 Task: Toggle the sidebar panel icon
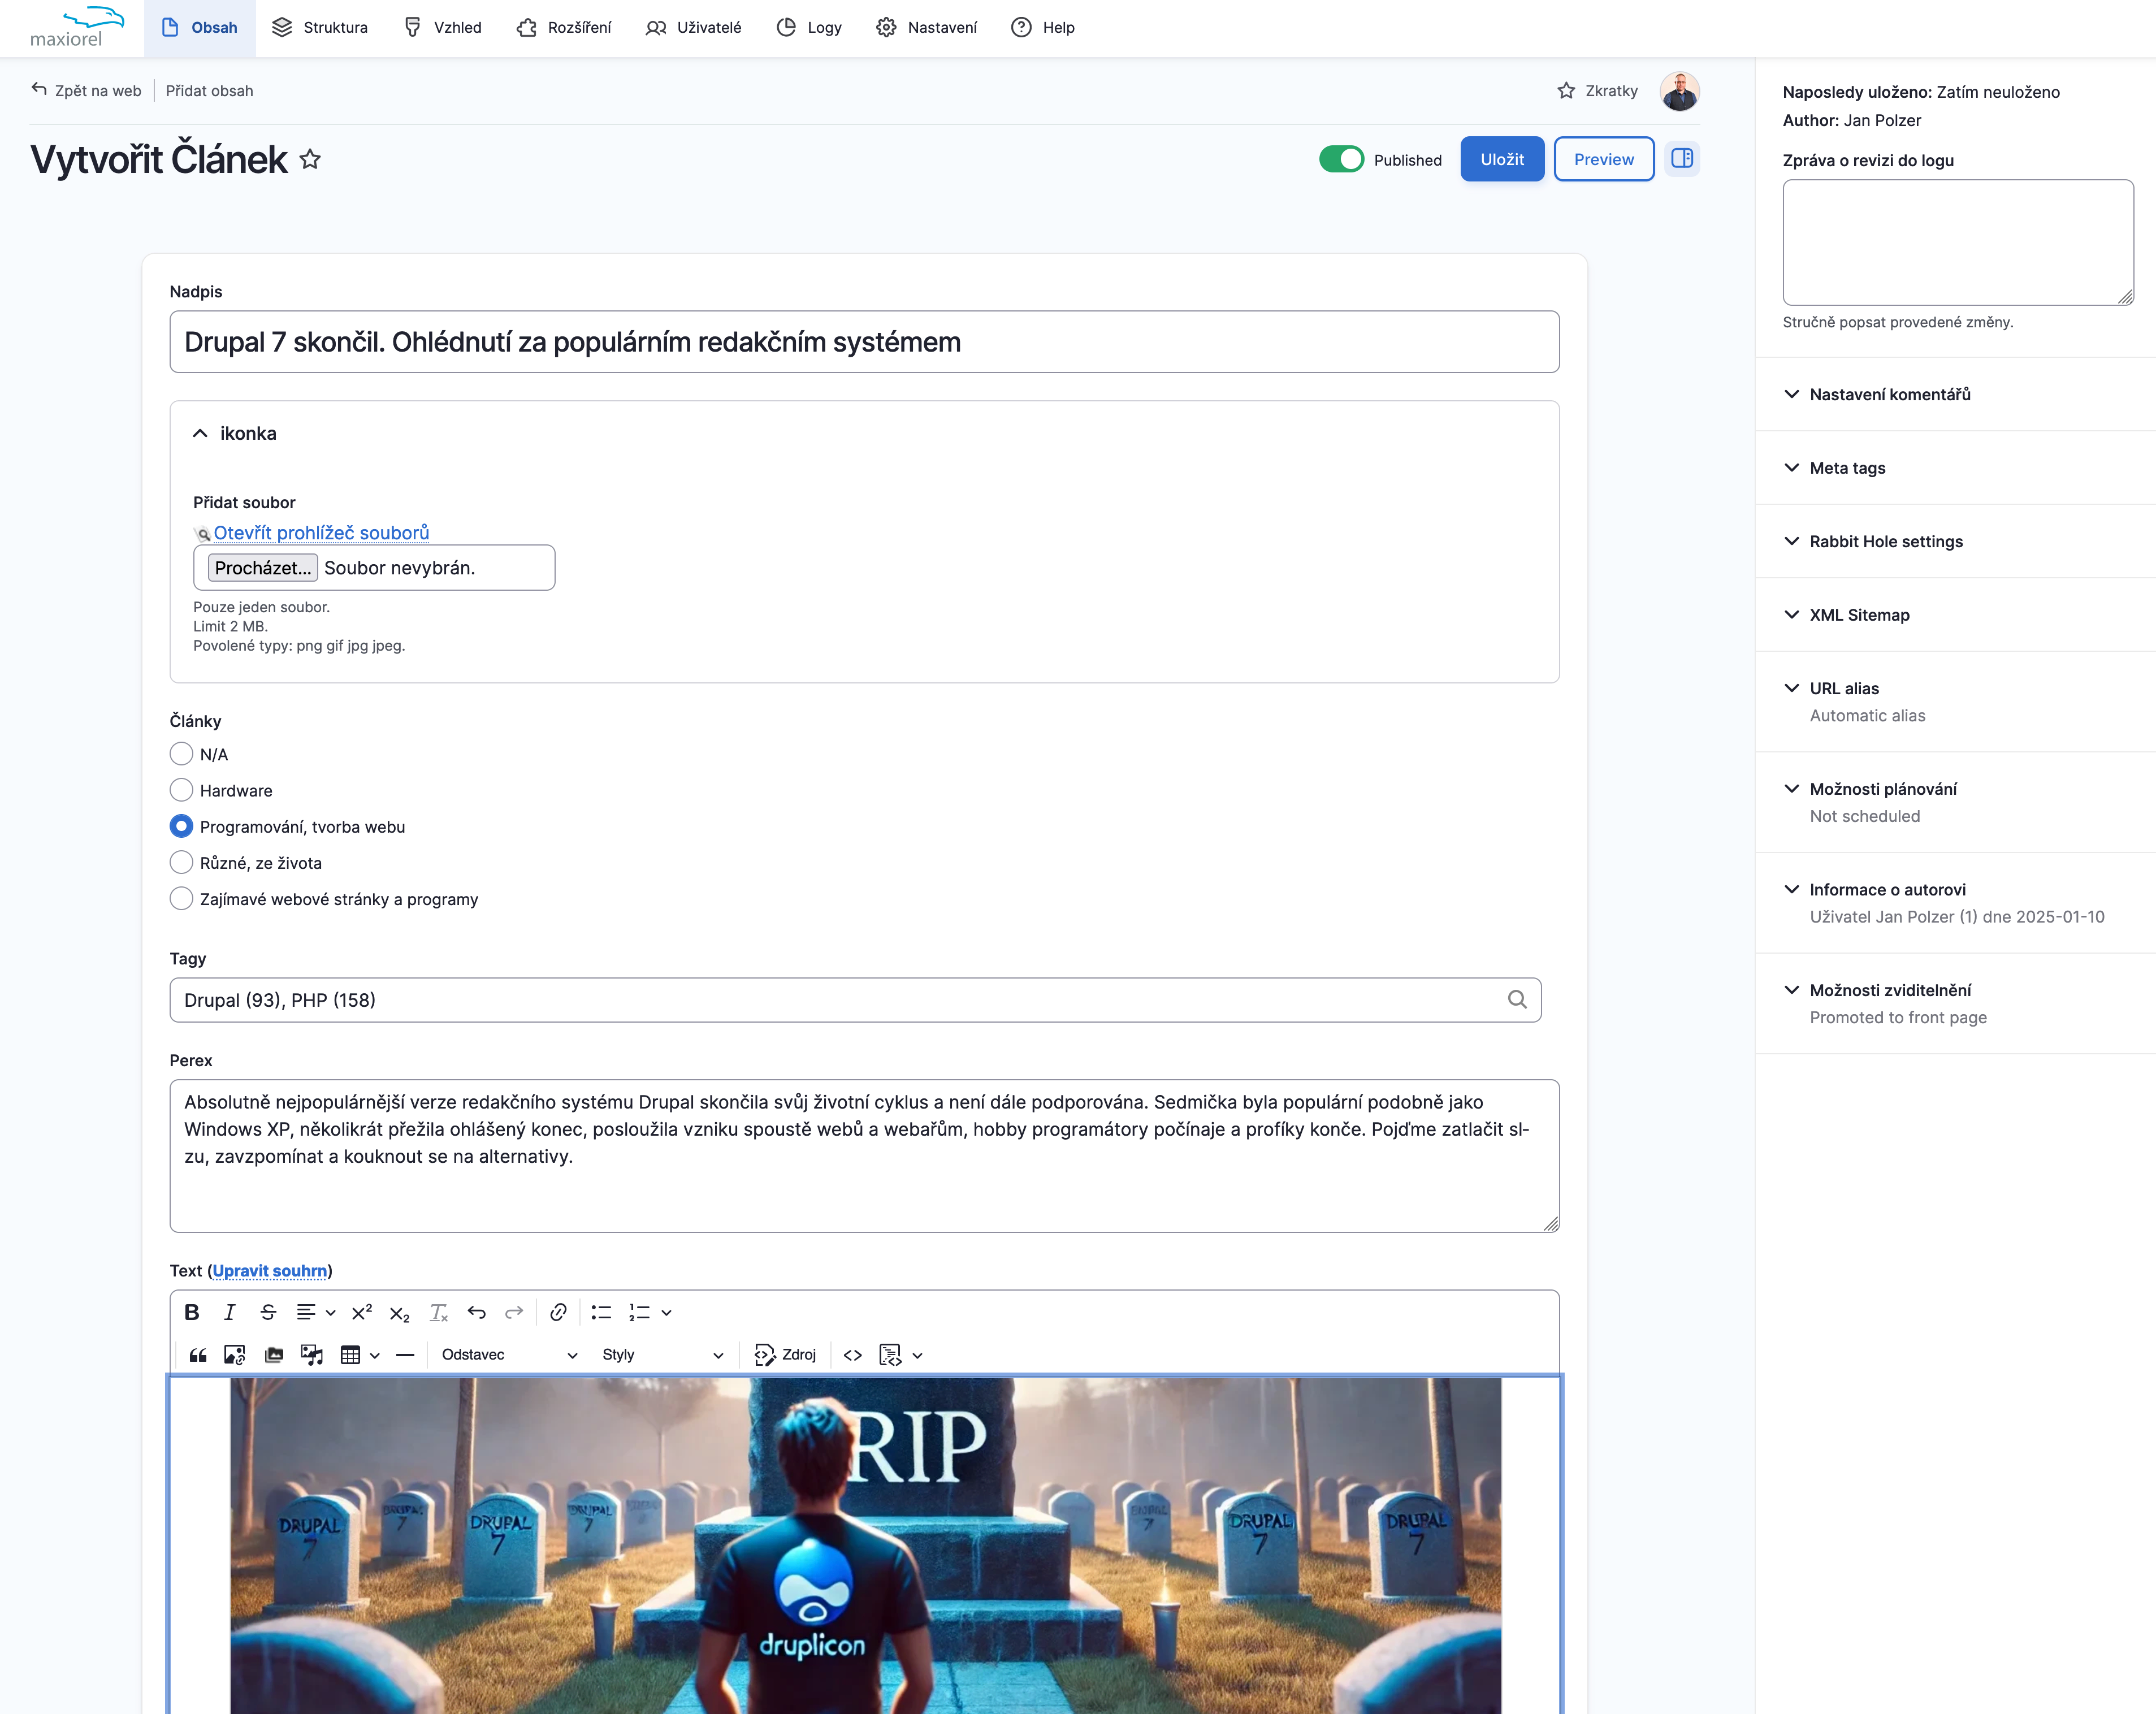coord(1682,159)
